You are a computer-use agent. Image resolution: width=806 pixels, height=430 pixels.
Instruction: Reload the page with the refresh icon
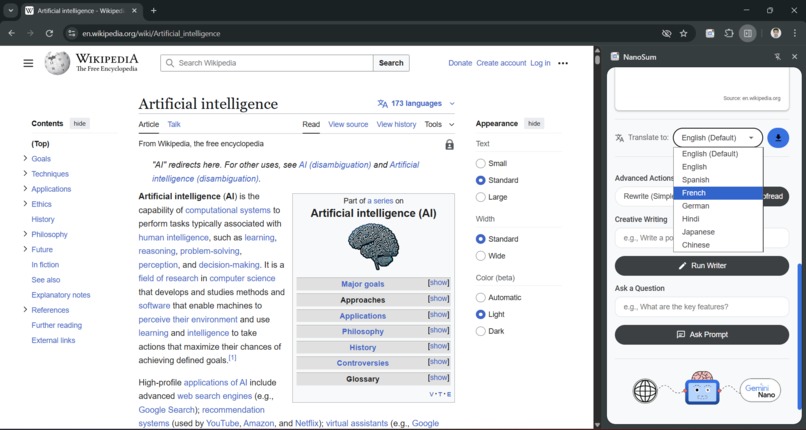(x=49, y=33)
